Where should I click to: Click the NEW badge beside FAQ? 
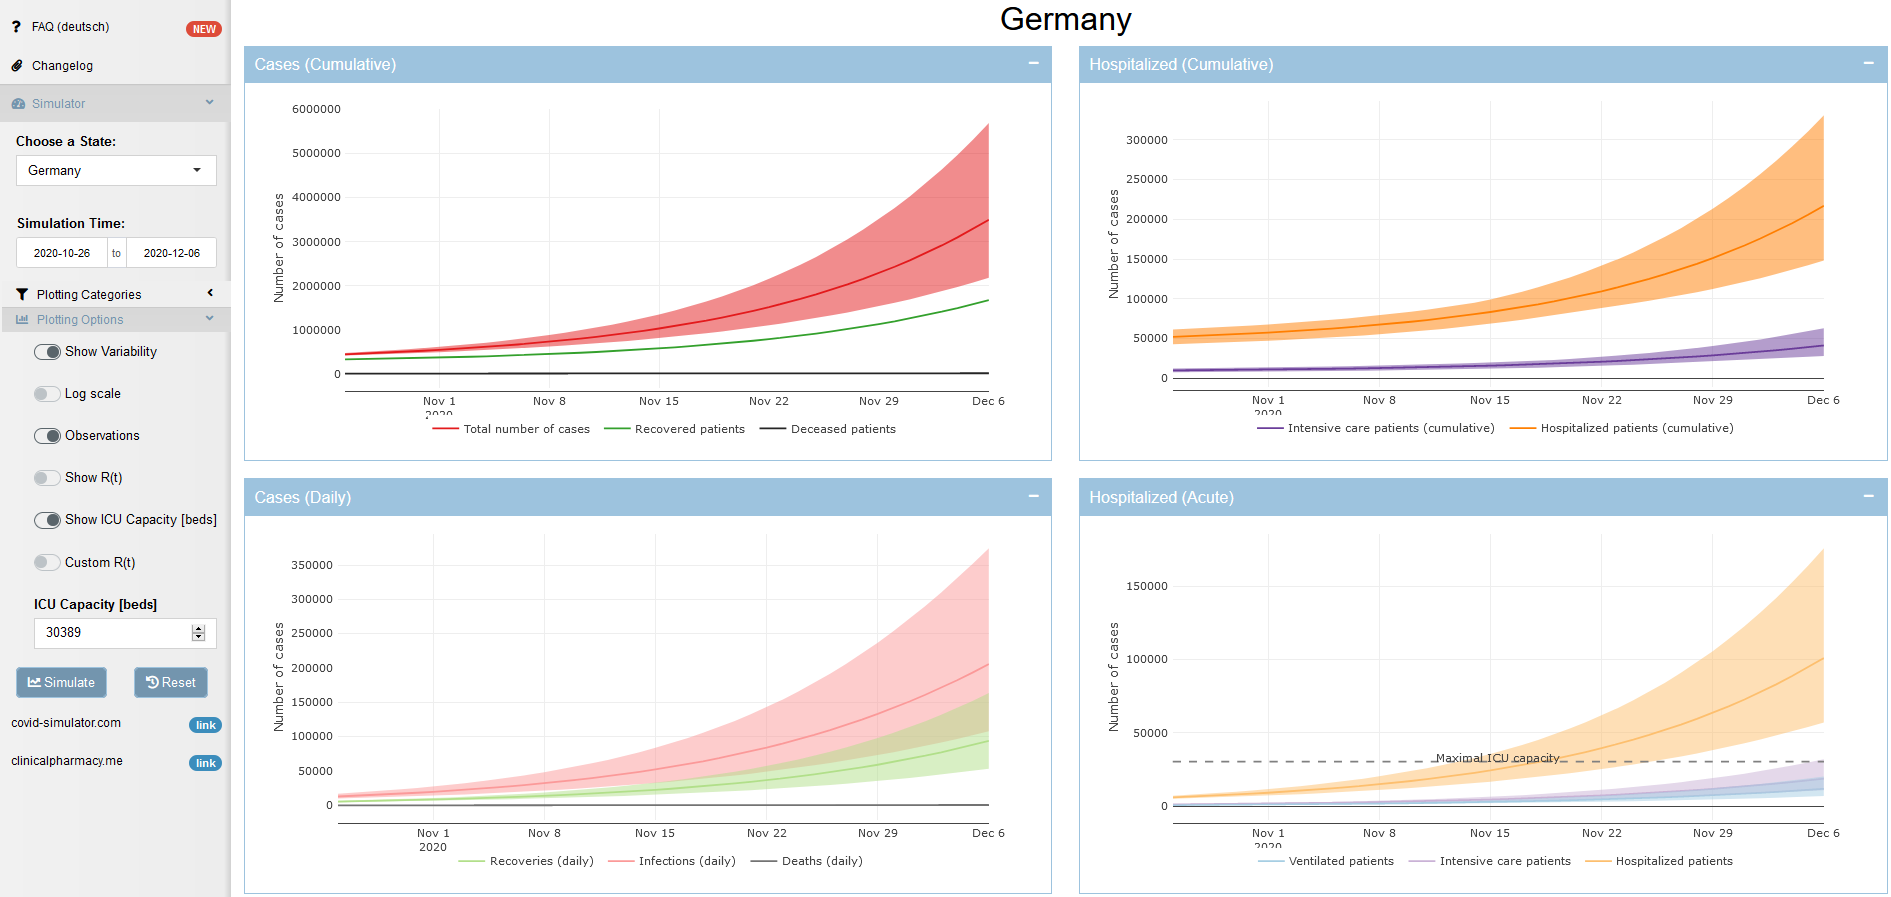204,29
